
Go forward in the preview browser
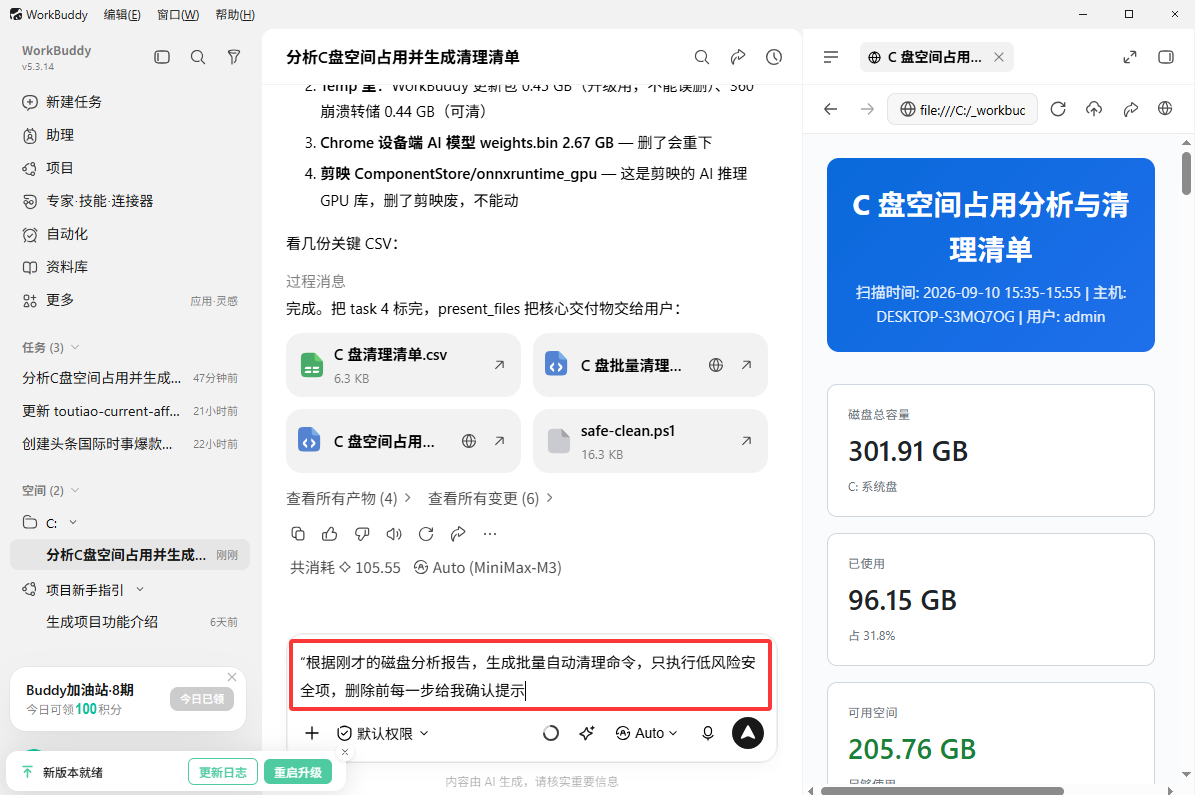point(867,109)
